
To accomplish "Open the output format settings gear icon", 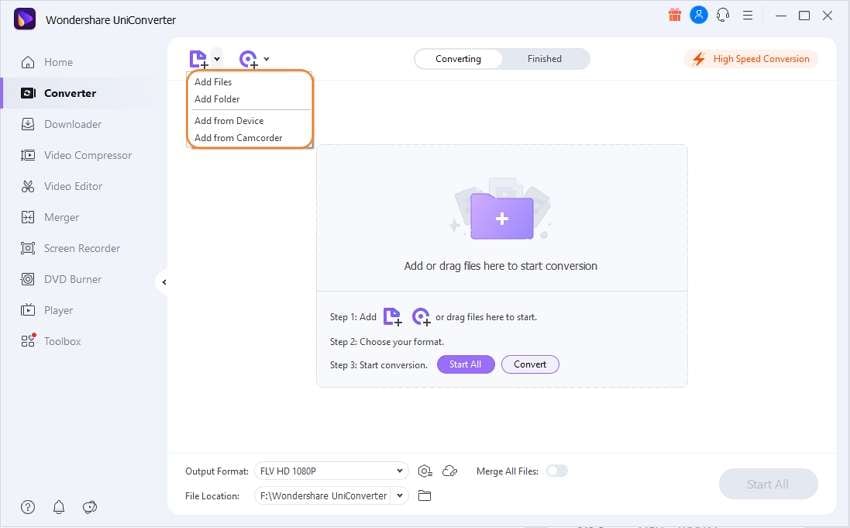I will tap(424, 471).
